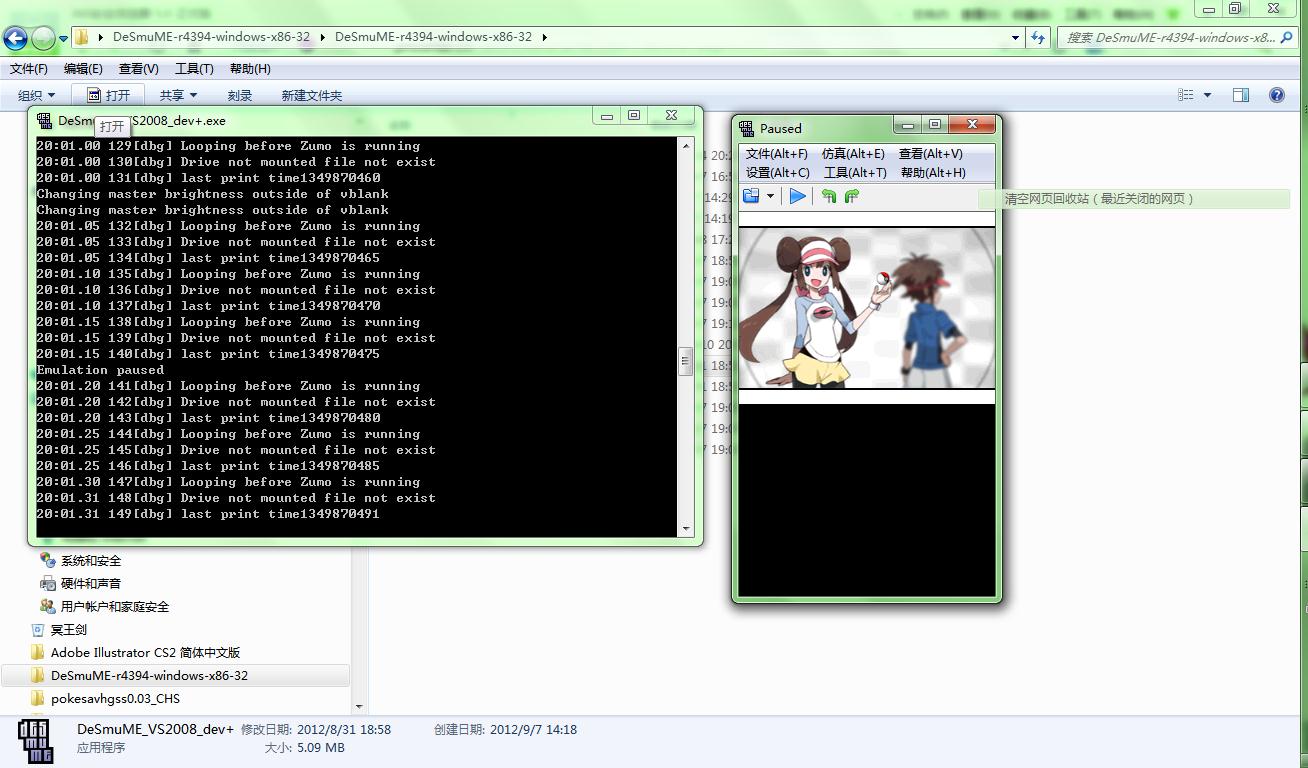Open the Explorer 工具(T) menu
This screenshot has width=1308, height=768.
point(194,69)
